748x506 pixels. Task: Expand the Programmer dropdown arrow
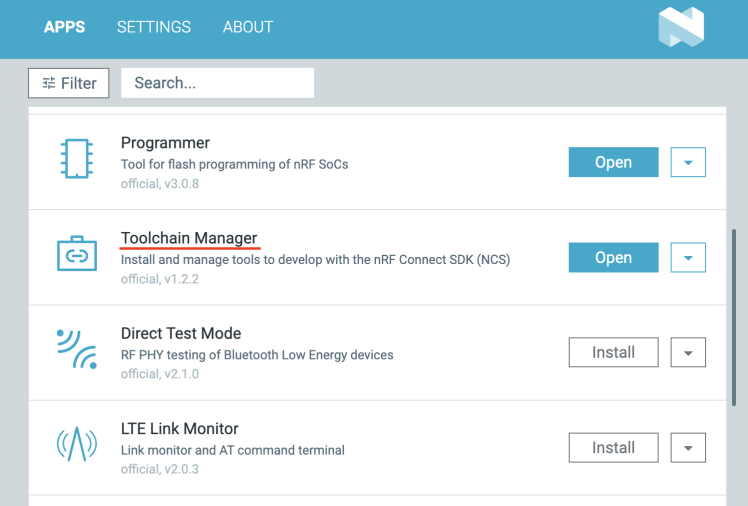tap(688, 162)
